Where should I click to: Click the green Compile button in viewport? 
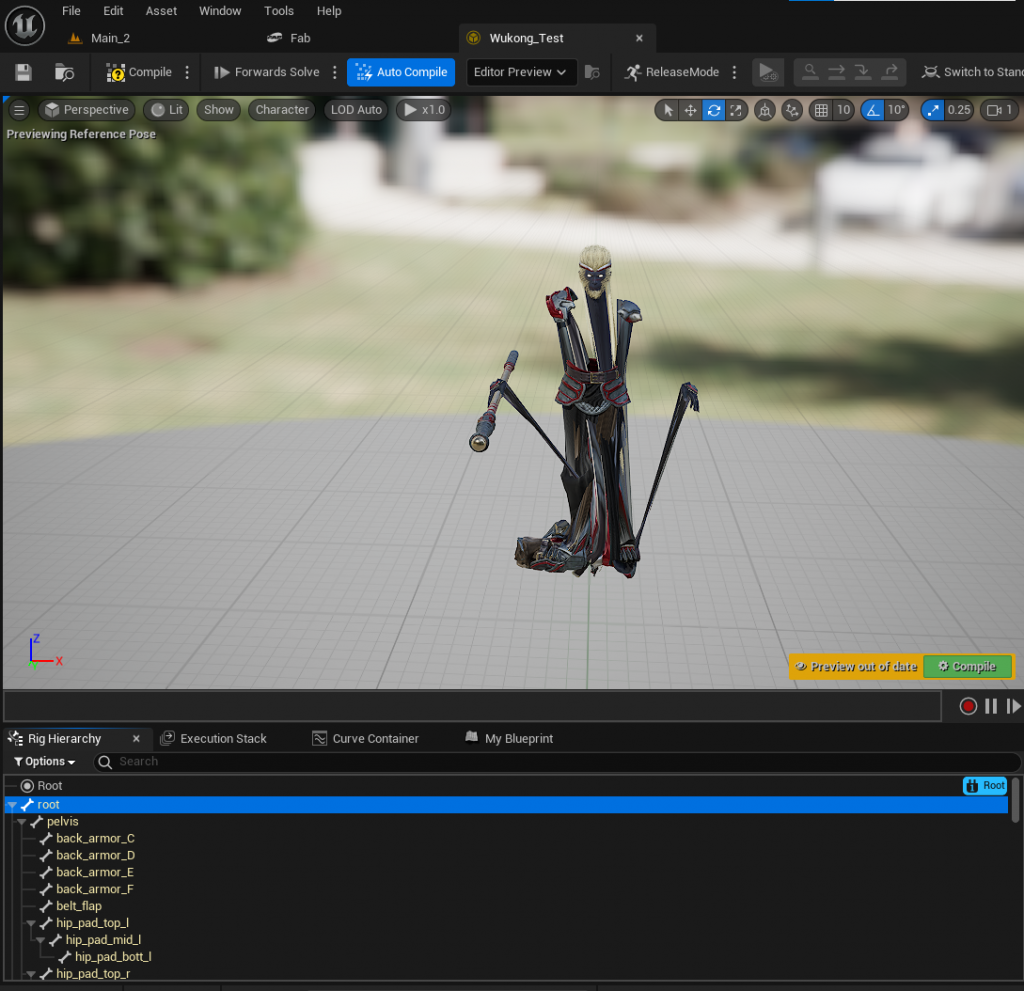[x=967, y=666]
